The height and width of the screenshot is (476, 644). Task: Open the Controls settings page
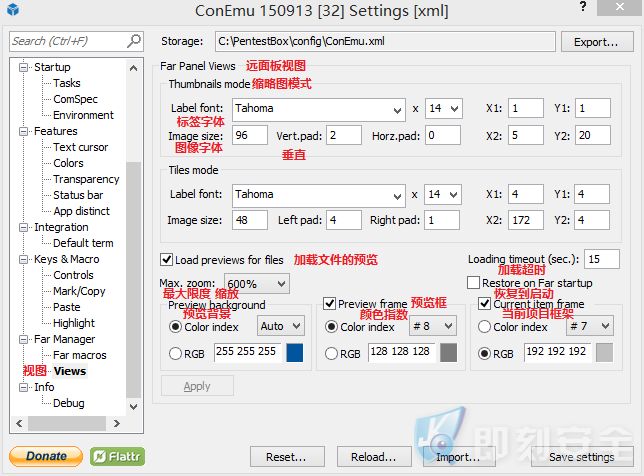coord(73,275)
